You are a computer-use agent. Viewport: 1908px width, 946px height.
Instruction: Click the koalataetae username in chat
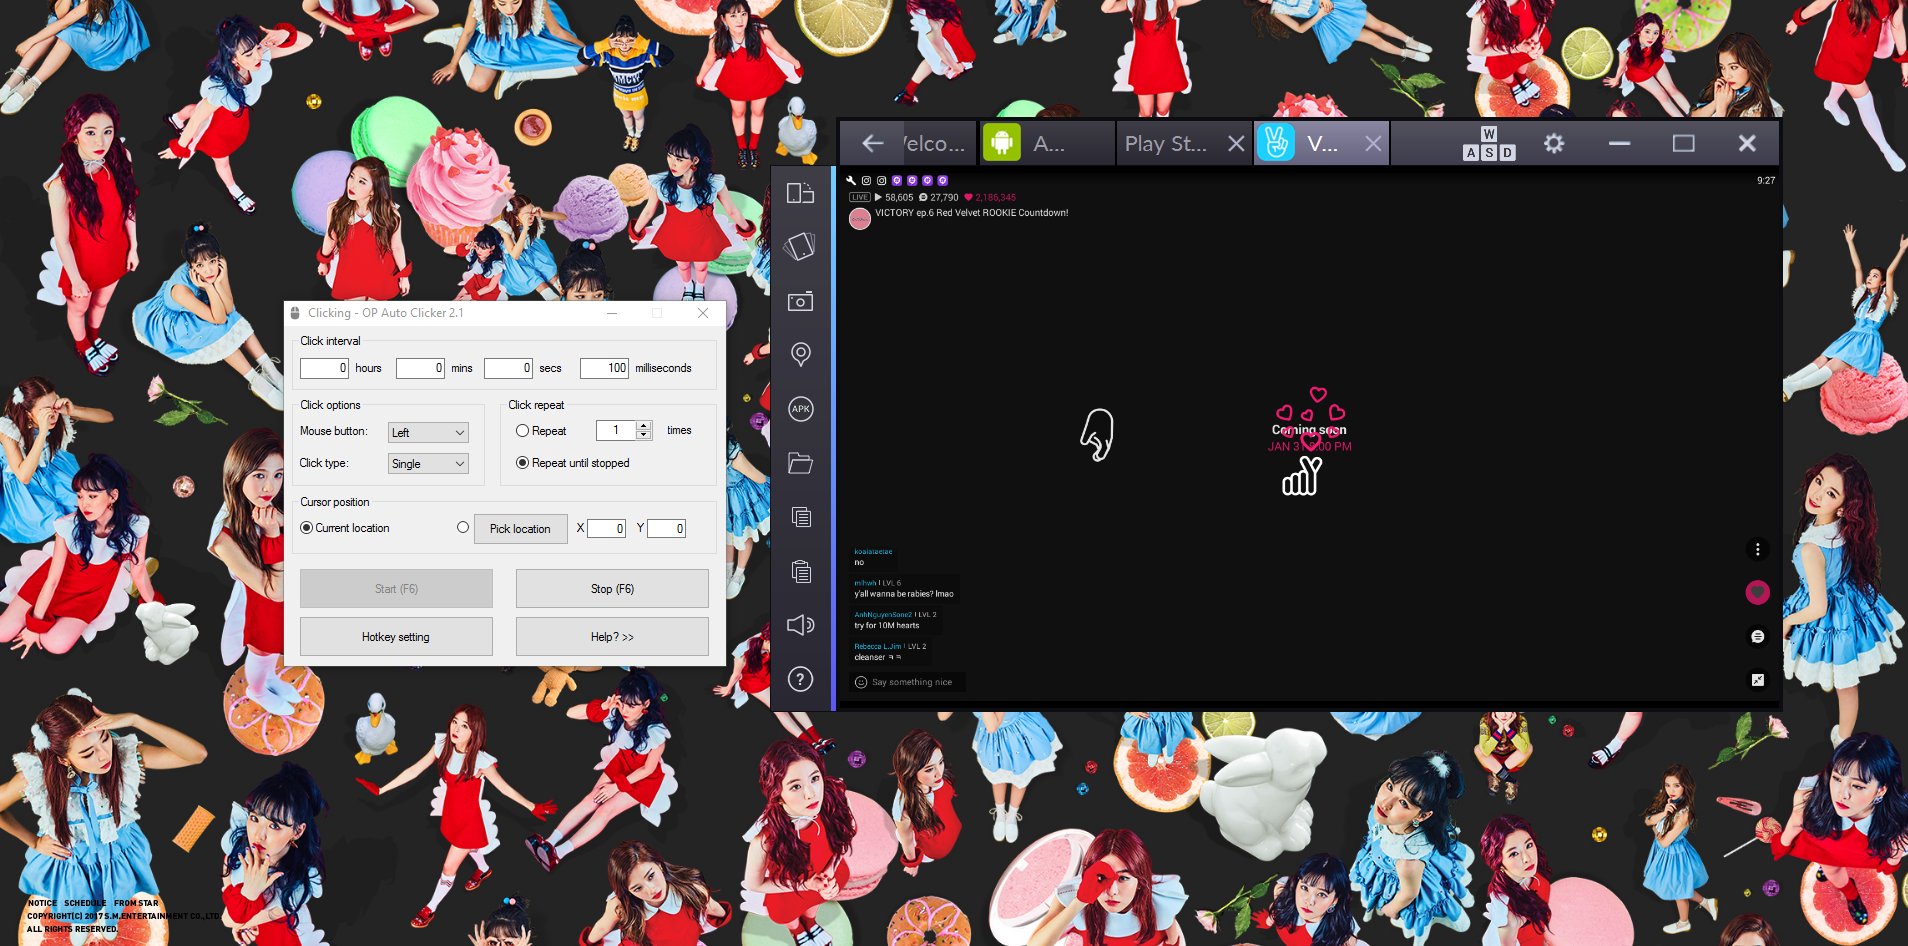[x=873, y=552]
